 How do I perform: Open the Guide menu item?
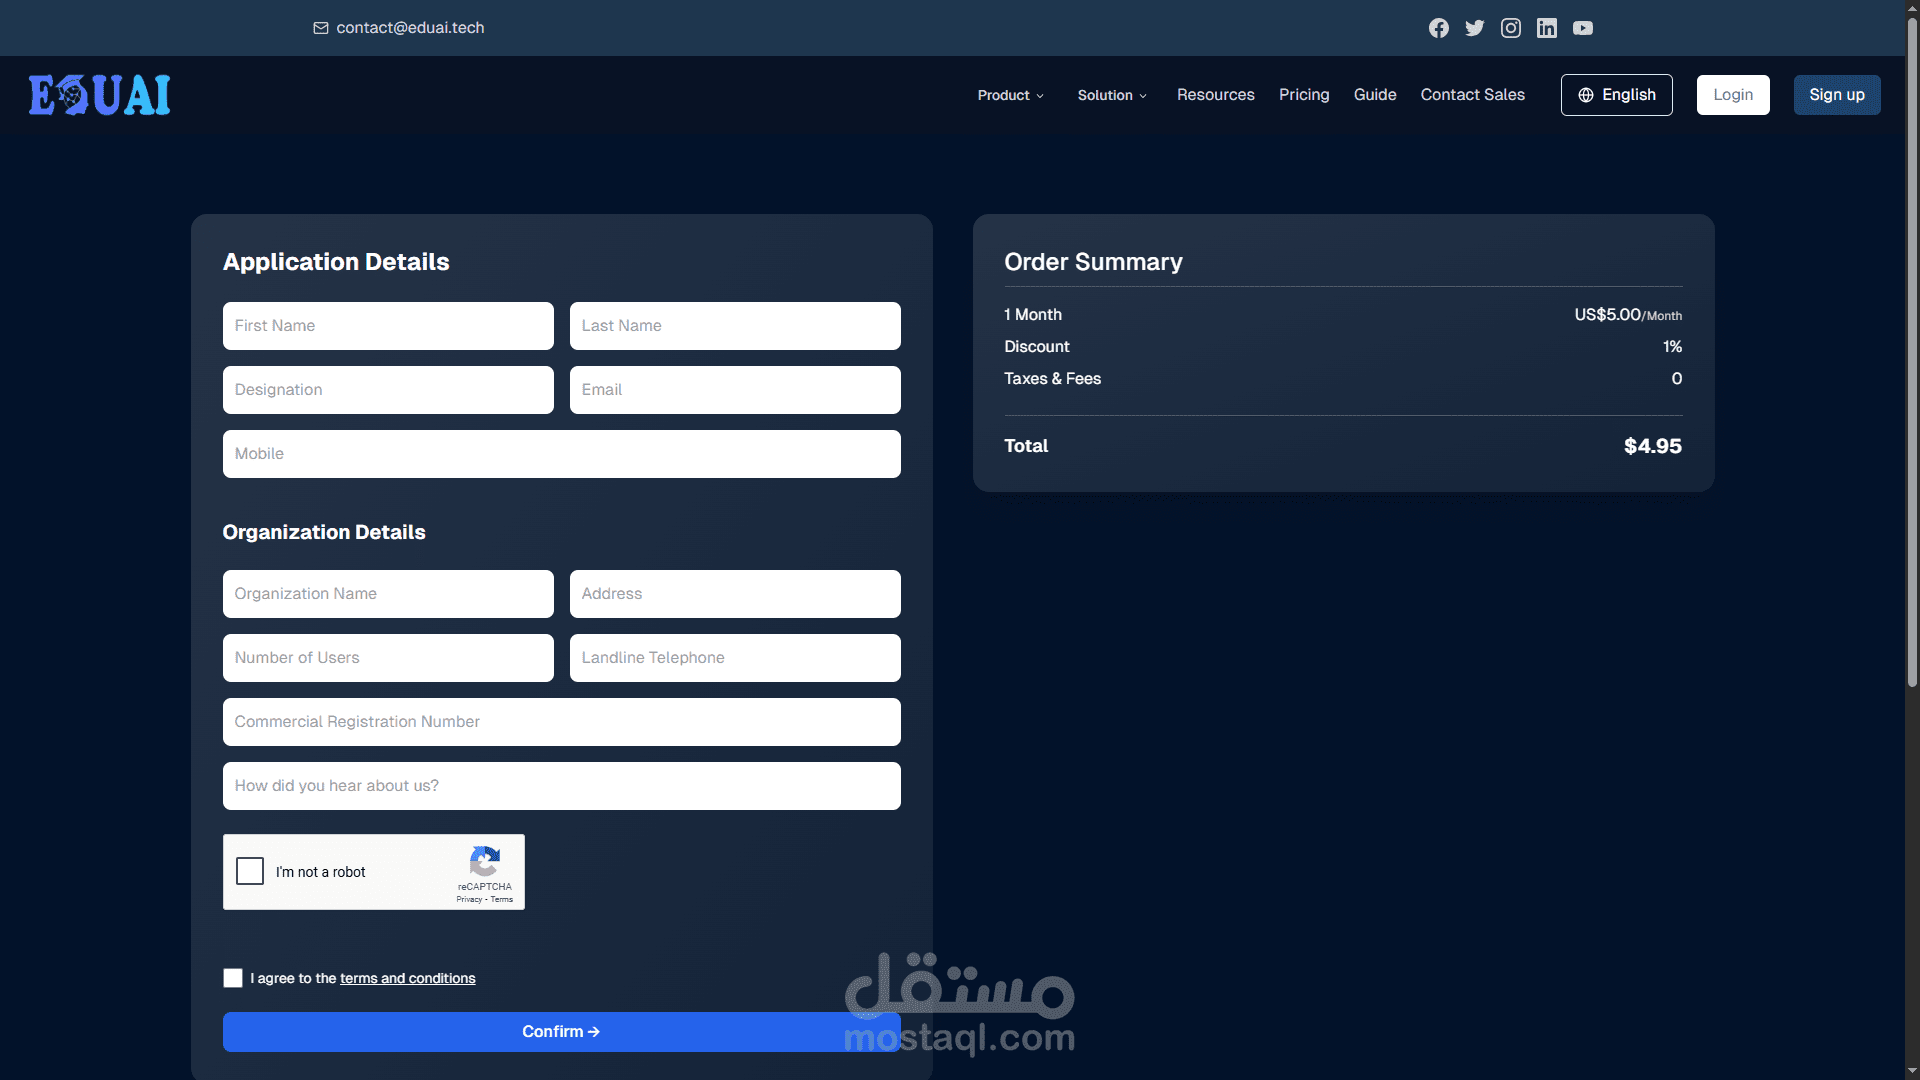point(1375,95)
